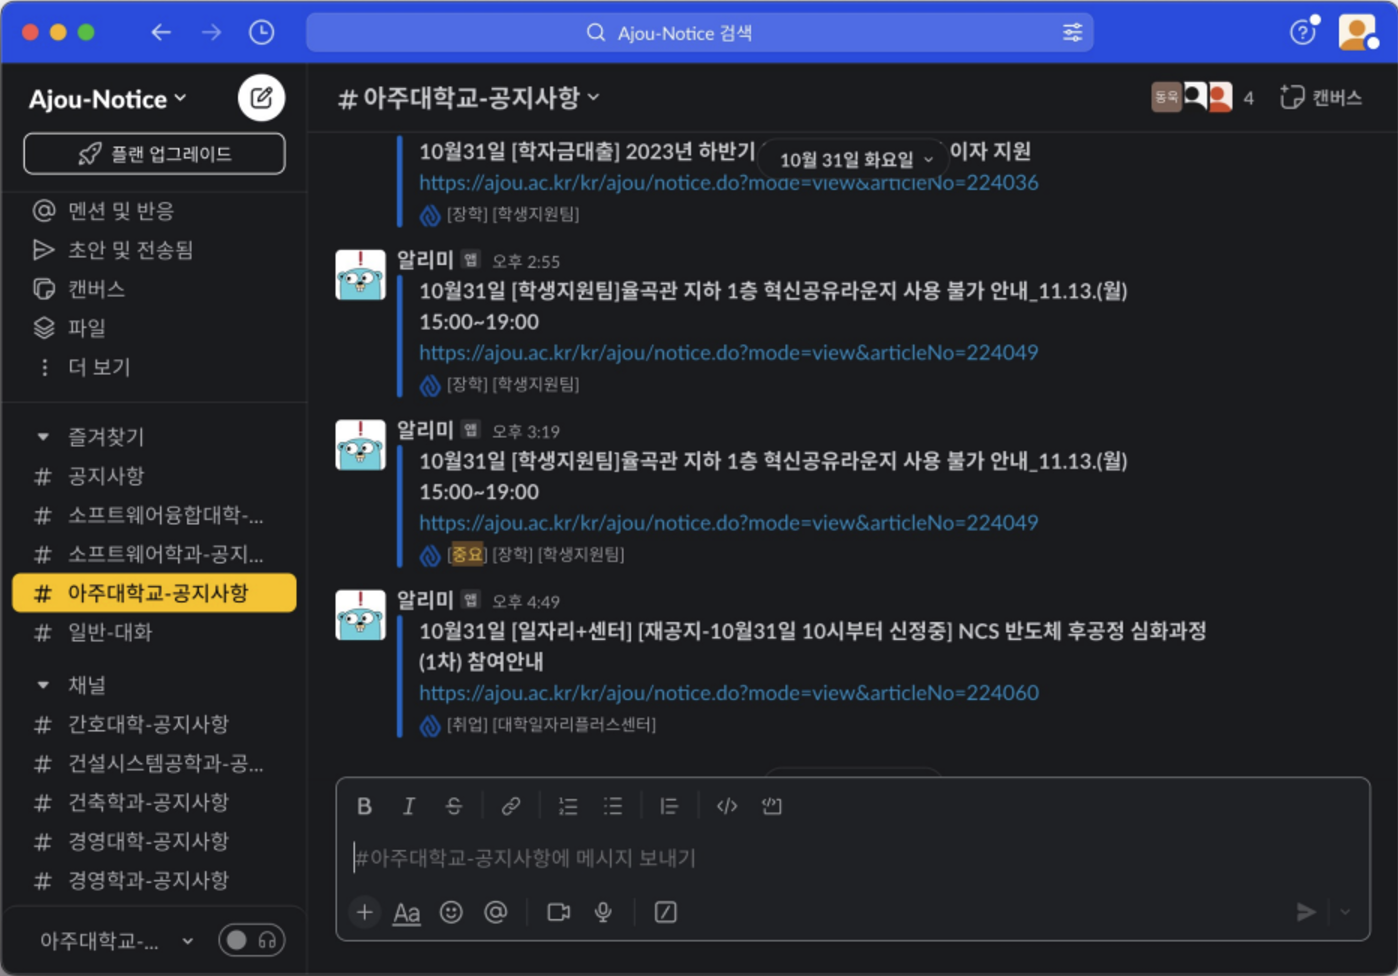
Task: Open 아주대학교-... huddle dropdown at bottom
Action: point(116,941)
